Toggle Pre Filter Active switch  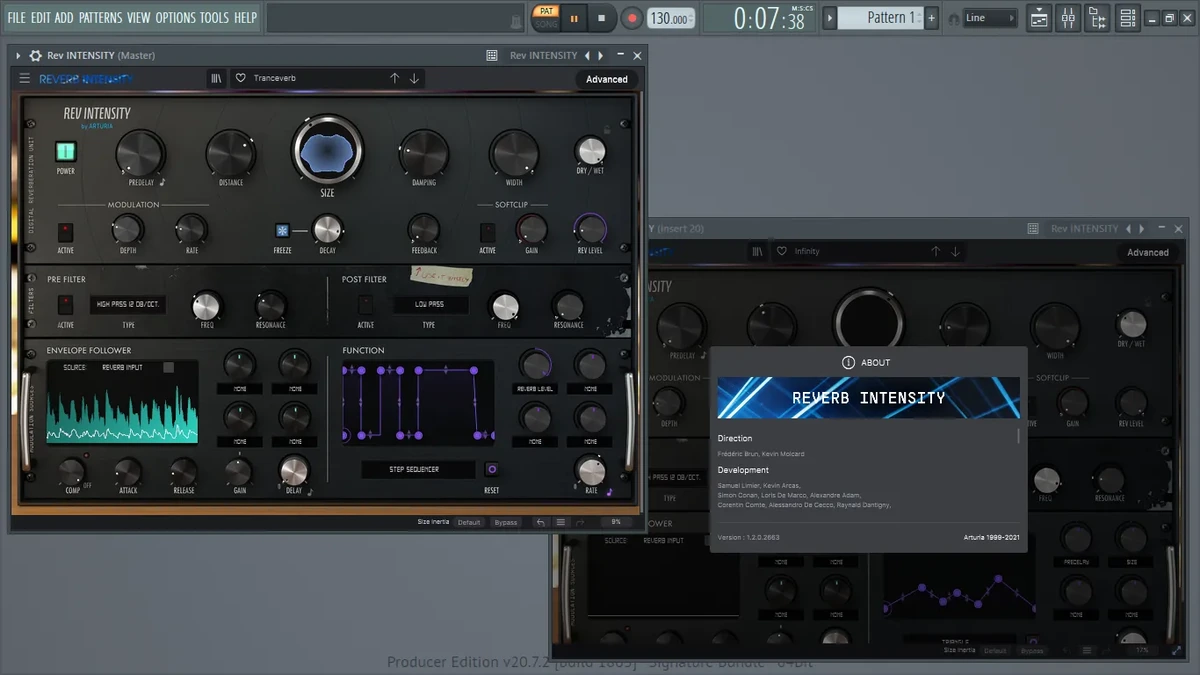tap(65, 306)
